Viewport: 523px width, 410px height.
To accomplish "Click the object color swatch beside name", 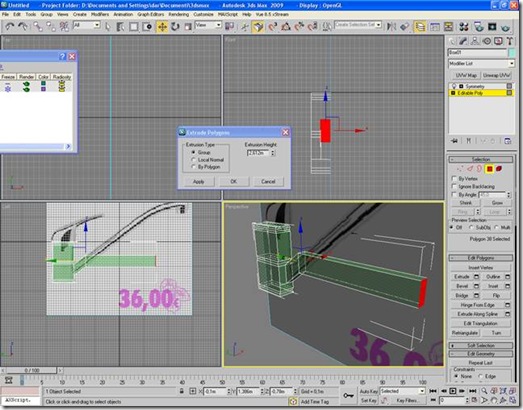I will point(511,52).
